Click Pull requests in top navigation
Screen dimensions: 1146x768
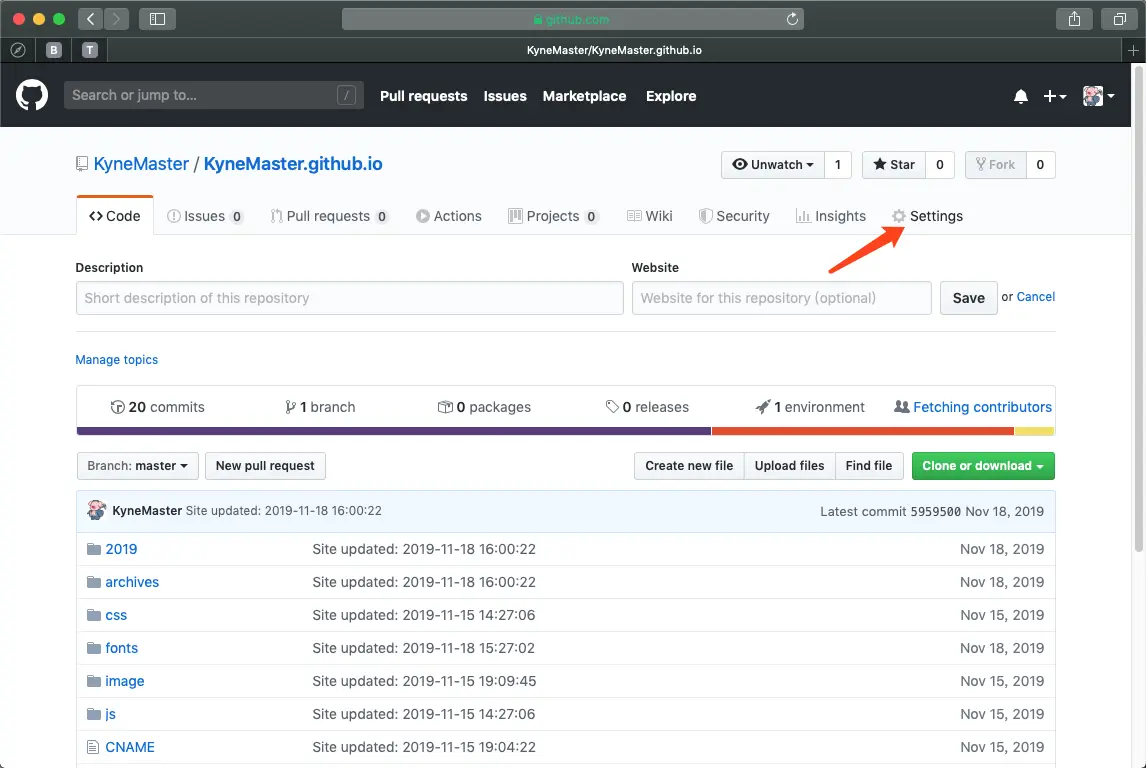point(423,96)
